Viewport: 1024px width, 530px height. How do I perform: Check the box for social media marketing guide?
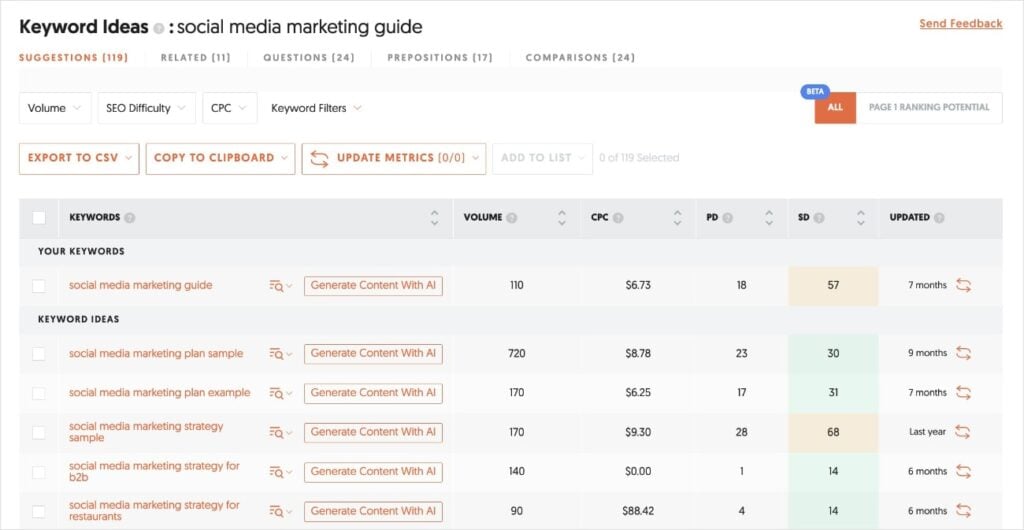39,286
